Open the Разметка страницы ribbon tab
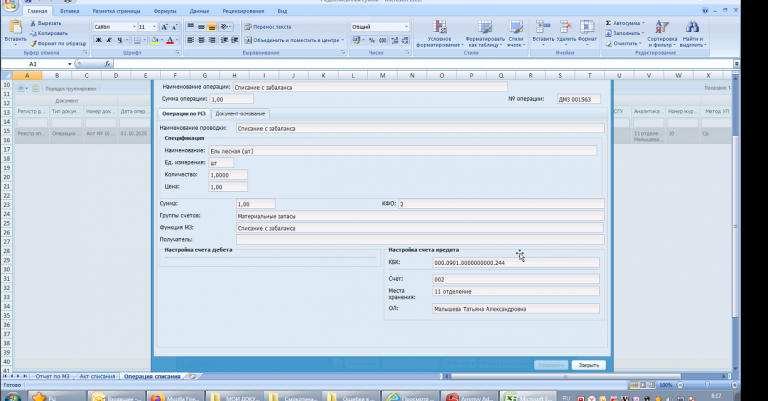 pos(116,11)
